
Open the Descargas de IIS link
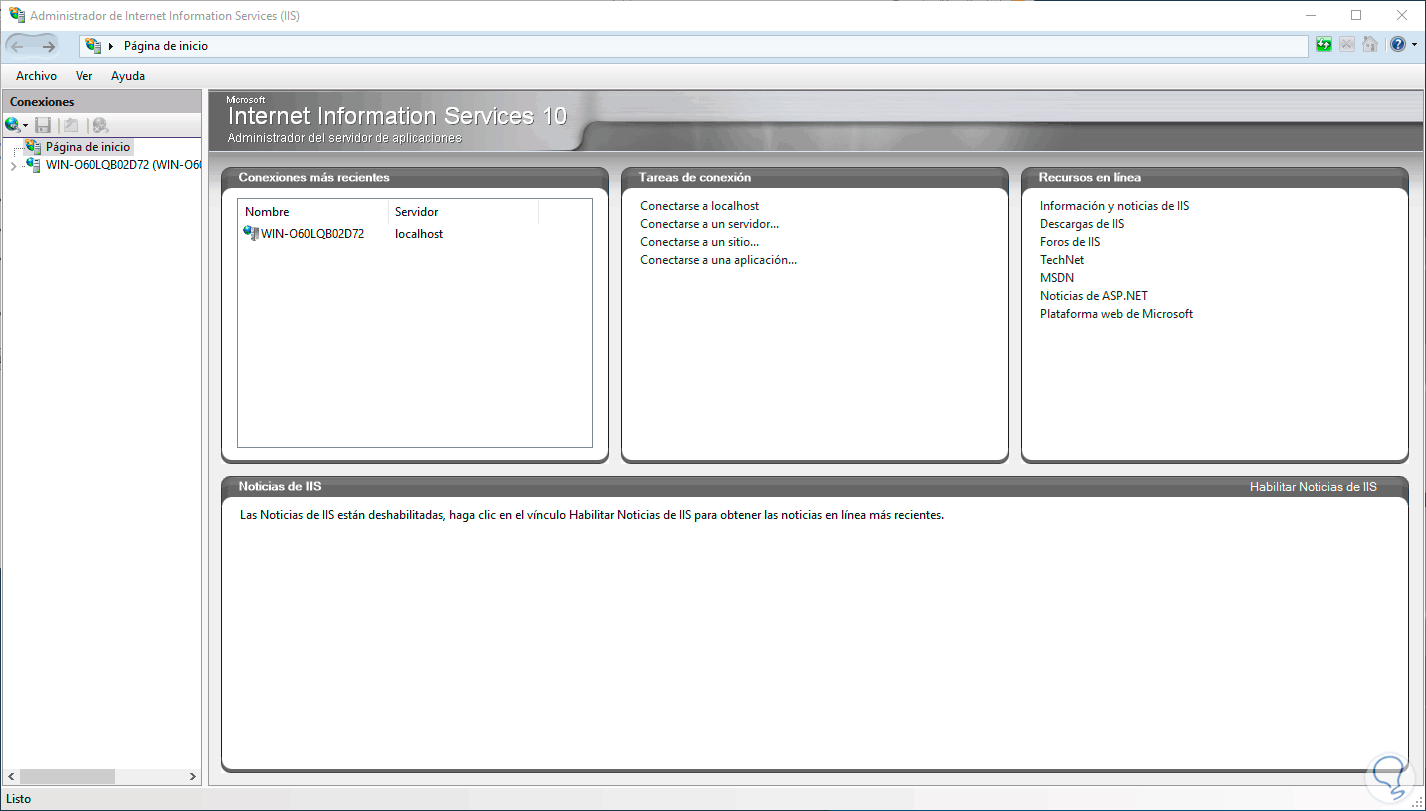pos(1082,224)
